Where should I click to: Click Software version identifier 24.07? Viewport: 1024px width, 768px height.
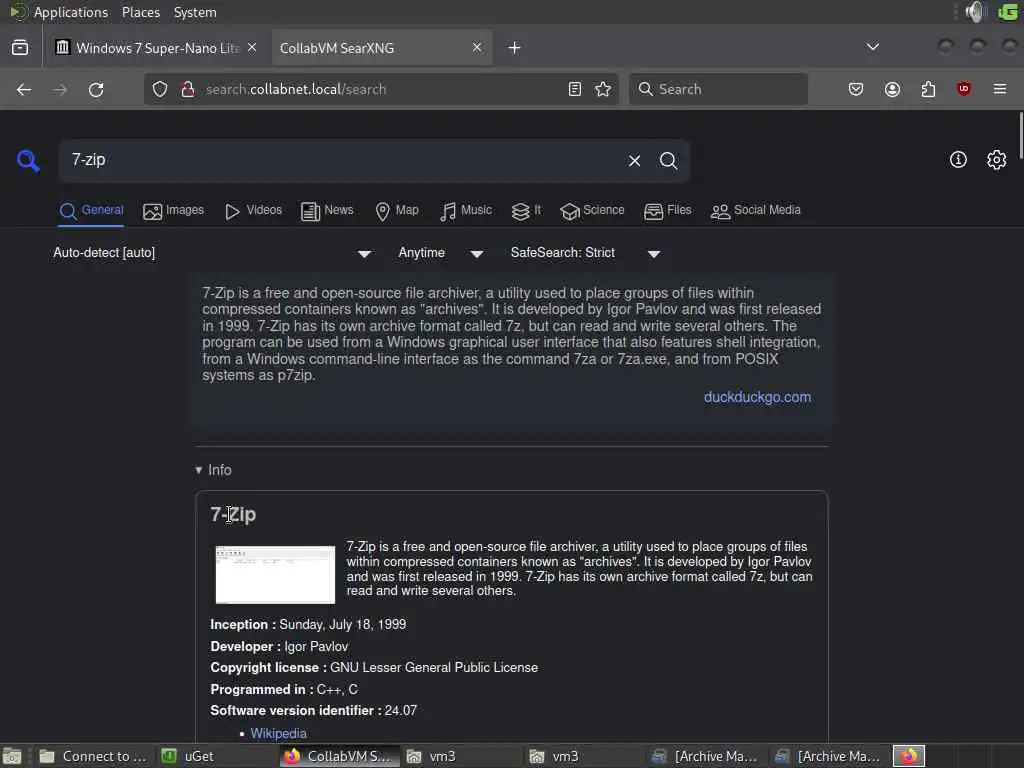tap(400, 711)
